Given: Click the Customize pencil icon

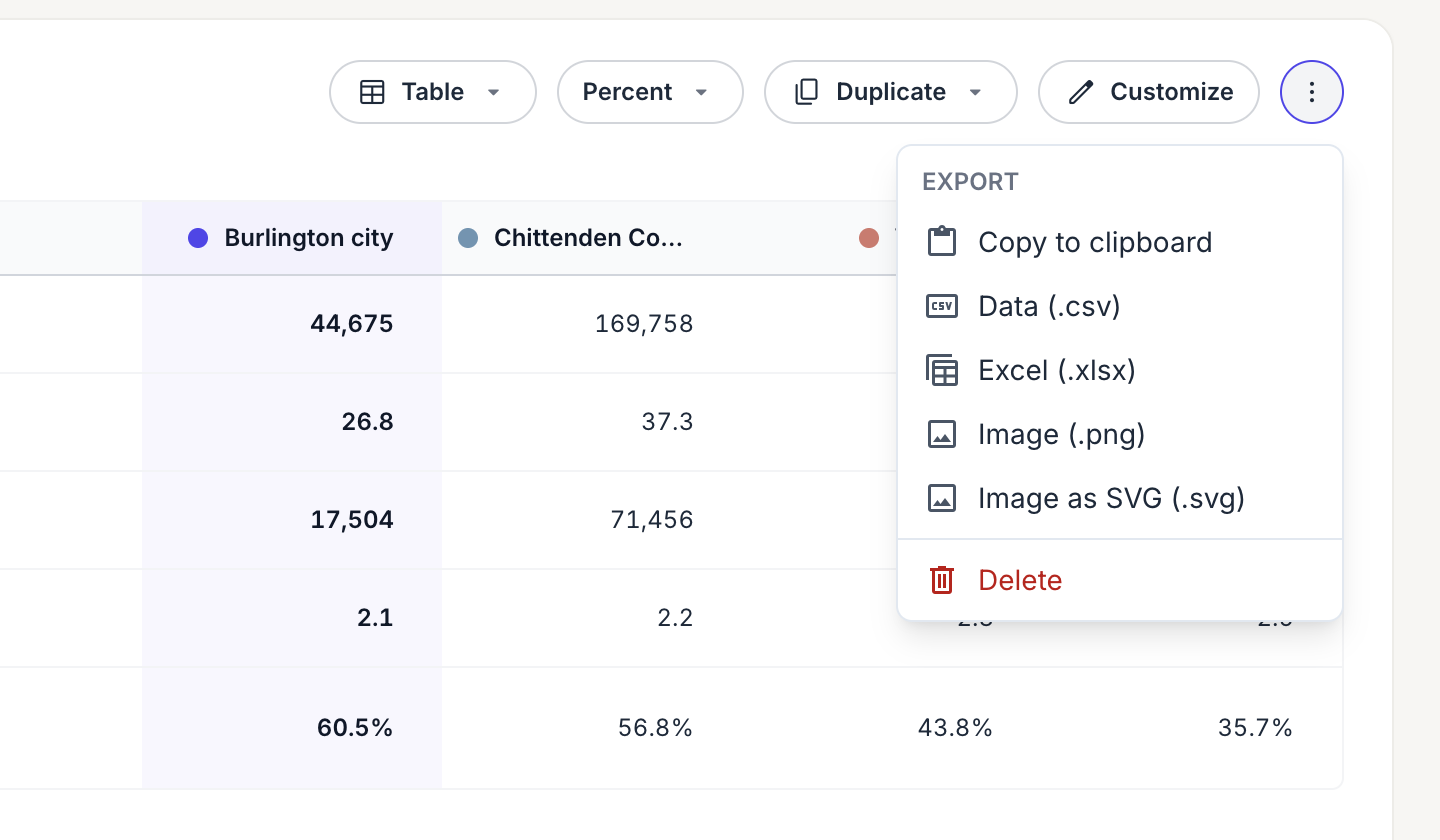Looking at the screenshot, I should (1081, 92).
